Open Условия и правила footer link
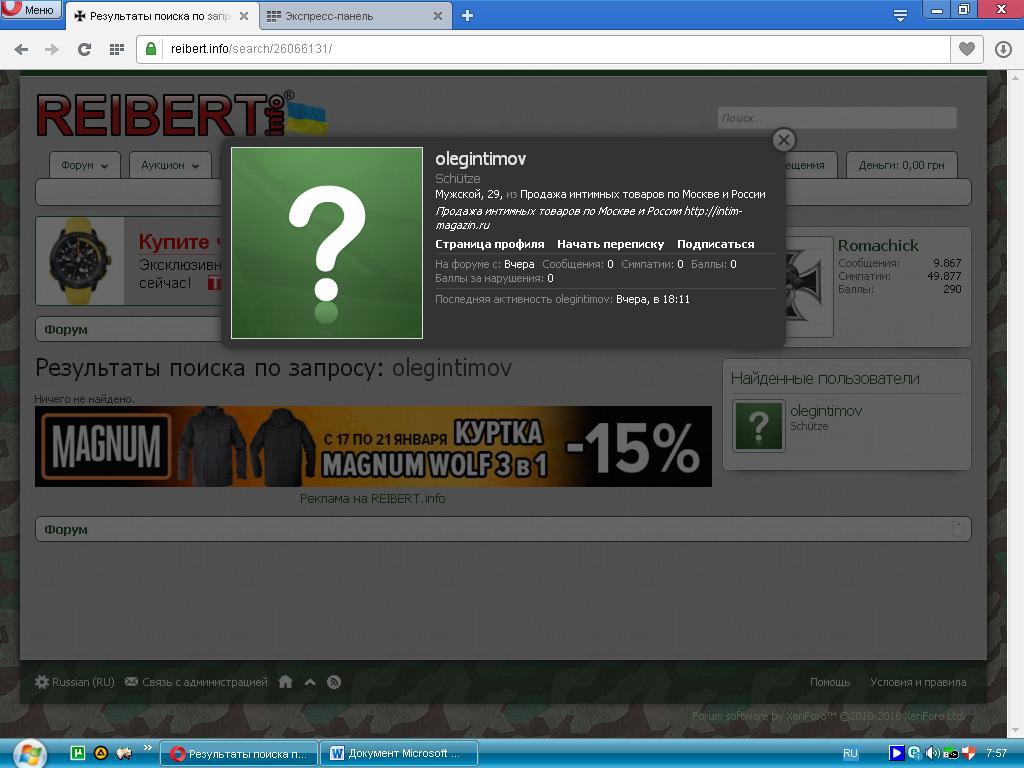The width and height of the screenshot is (1024, 768). point(918,682)
